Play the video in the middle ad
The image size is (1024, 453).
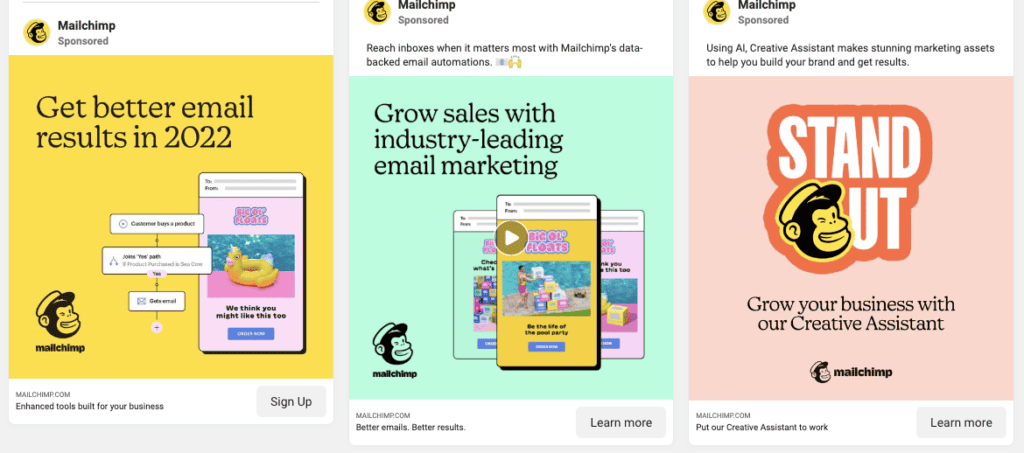511,238
